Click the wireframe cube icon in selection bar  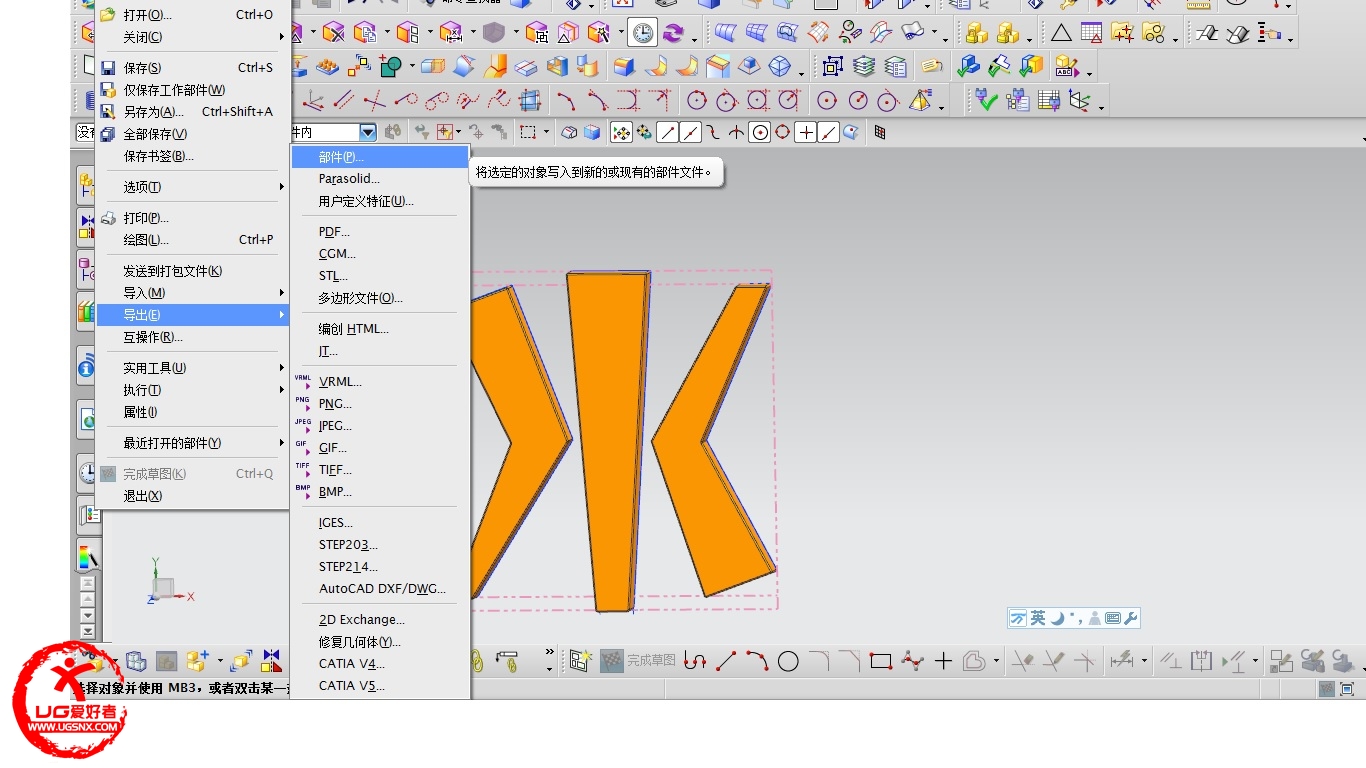click(x=569, y=132)
